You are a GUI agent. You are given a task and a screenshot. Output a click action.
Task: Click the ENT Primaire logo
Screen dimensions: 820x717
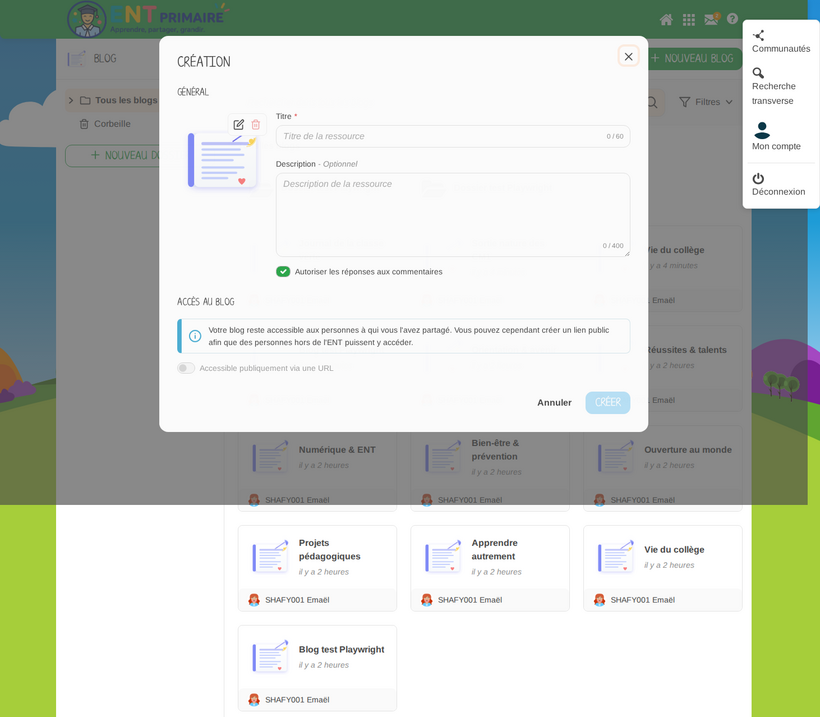pos(148,19)
